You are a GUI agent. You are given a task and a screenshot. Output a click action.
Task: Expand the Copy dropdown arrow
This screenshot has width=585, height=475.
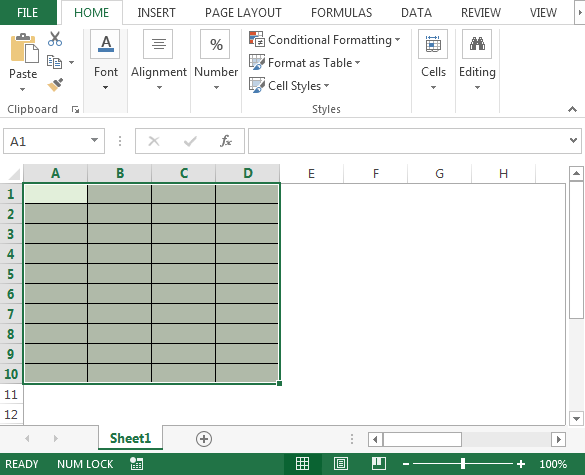[71, 62]
